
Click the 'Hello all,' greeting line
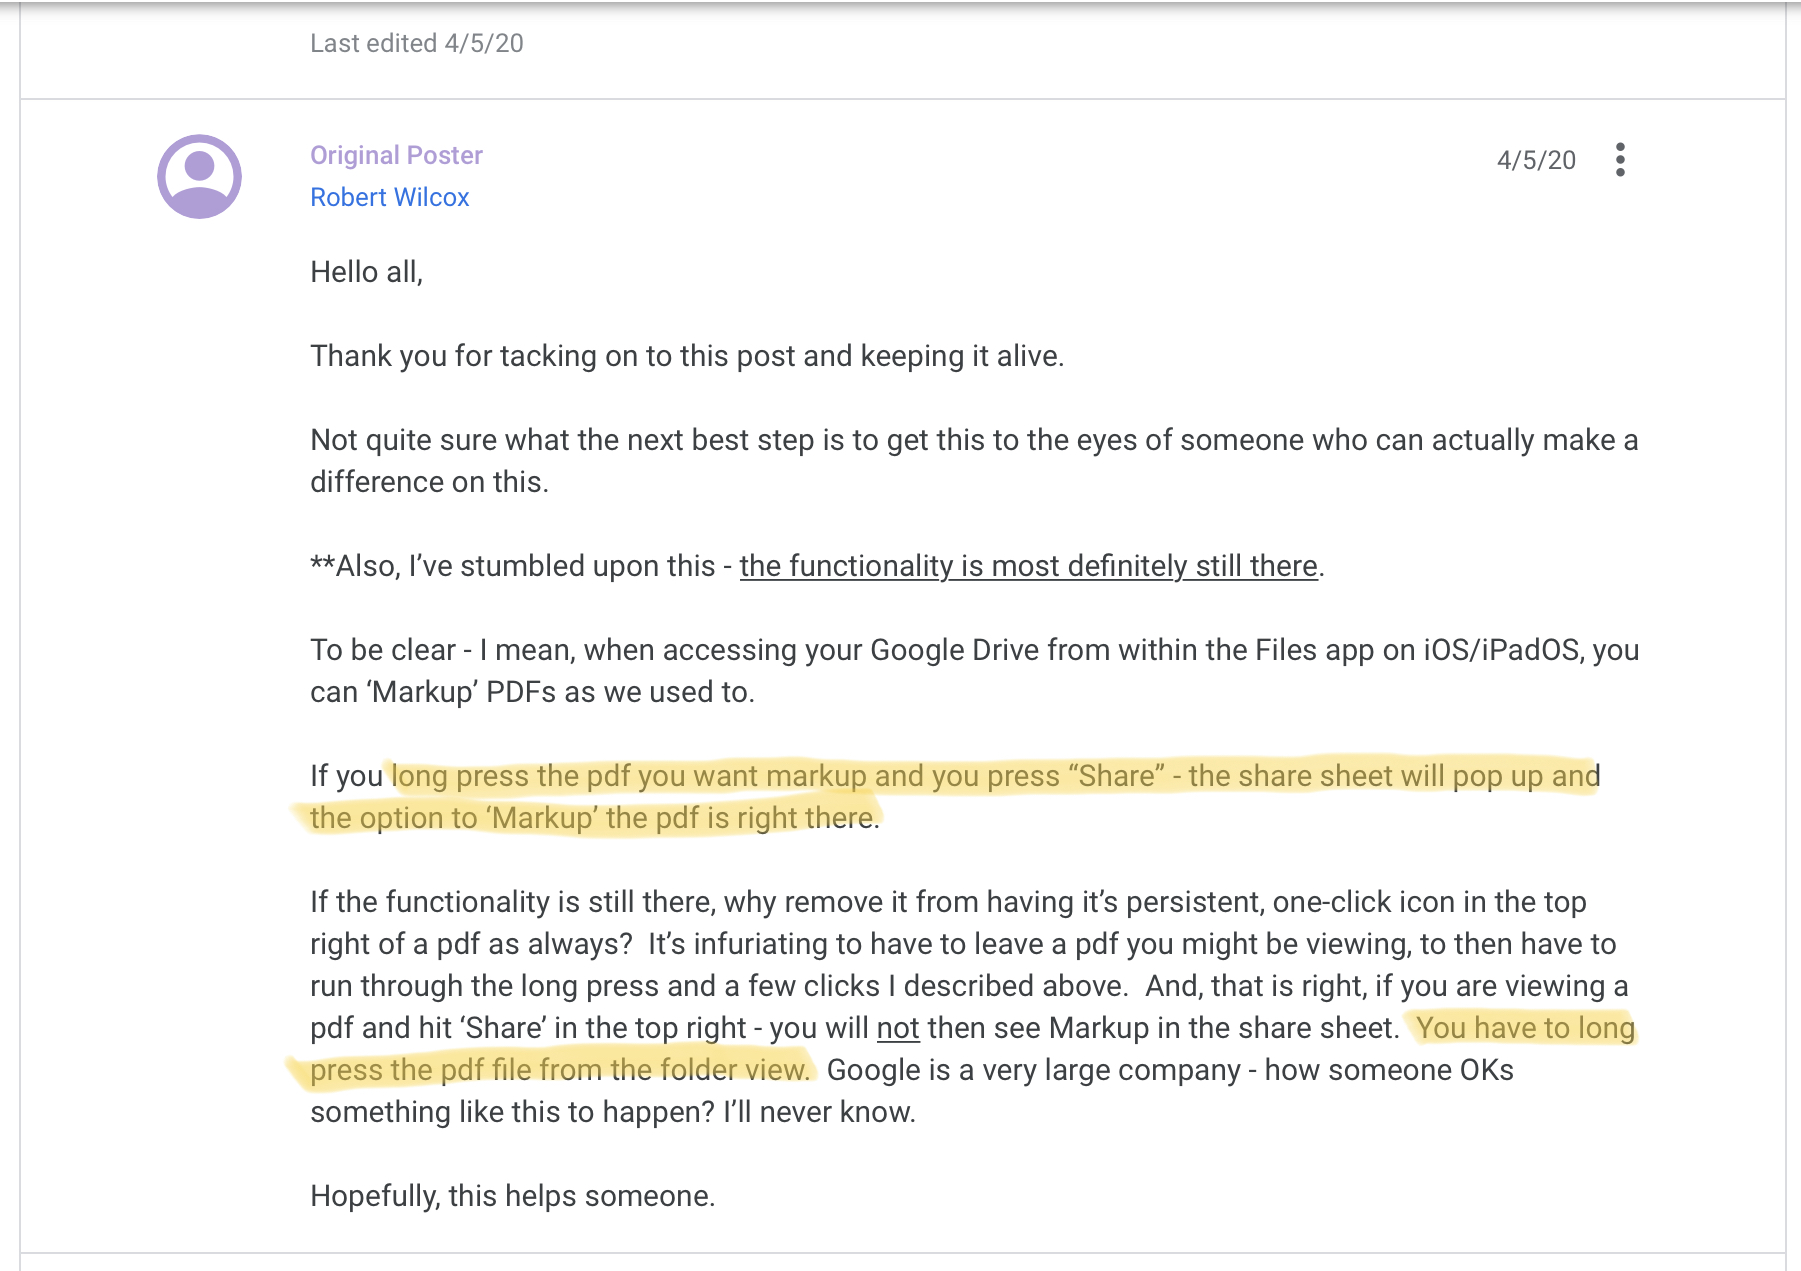click(x=366, y=272)
